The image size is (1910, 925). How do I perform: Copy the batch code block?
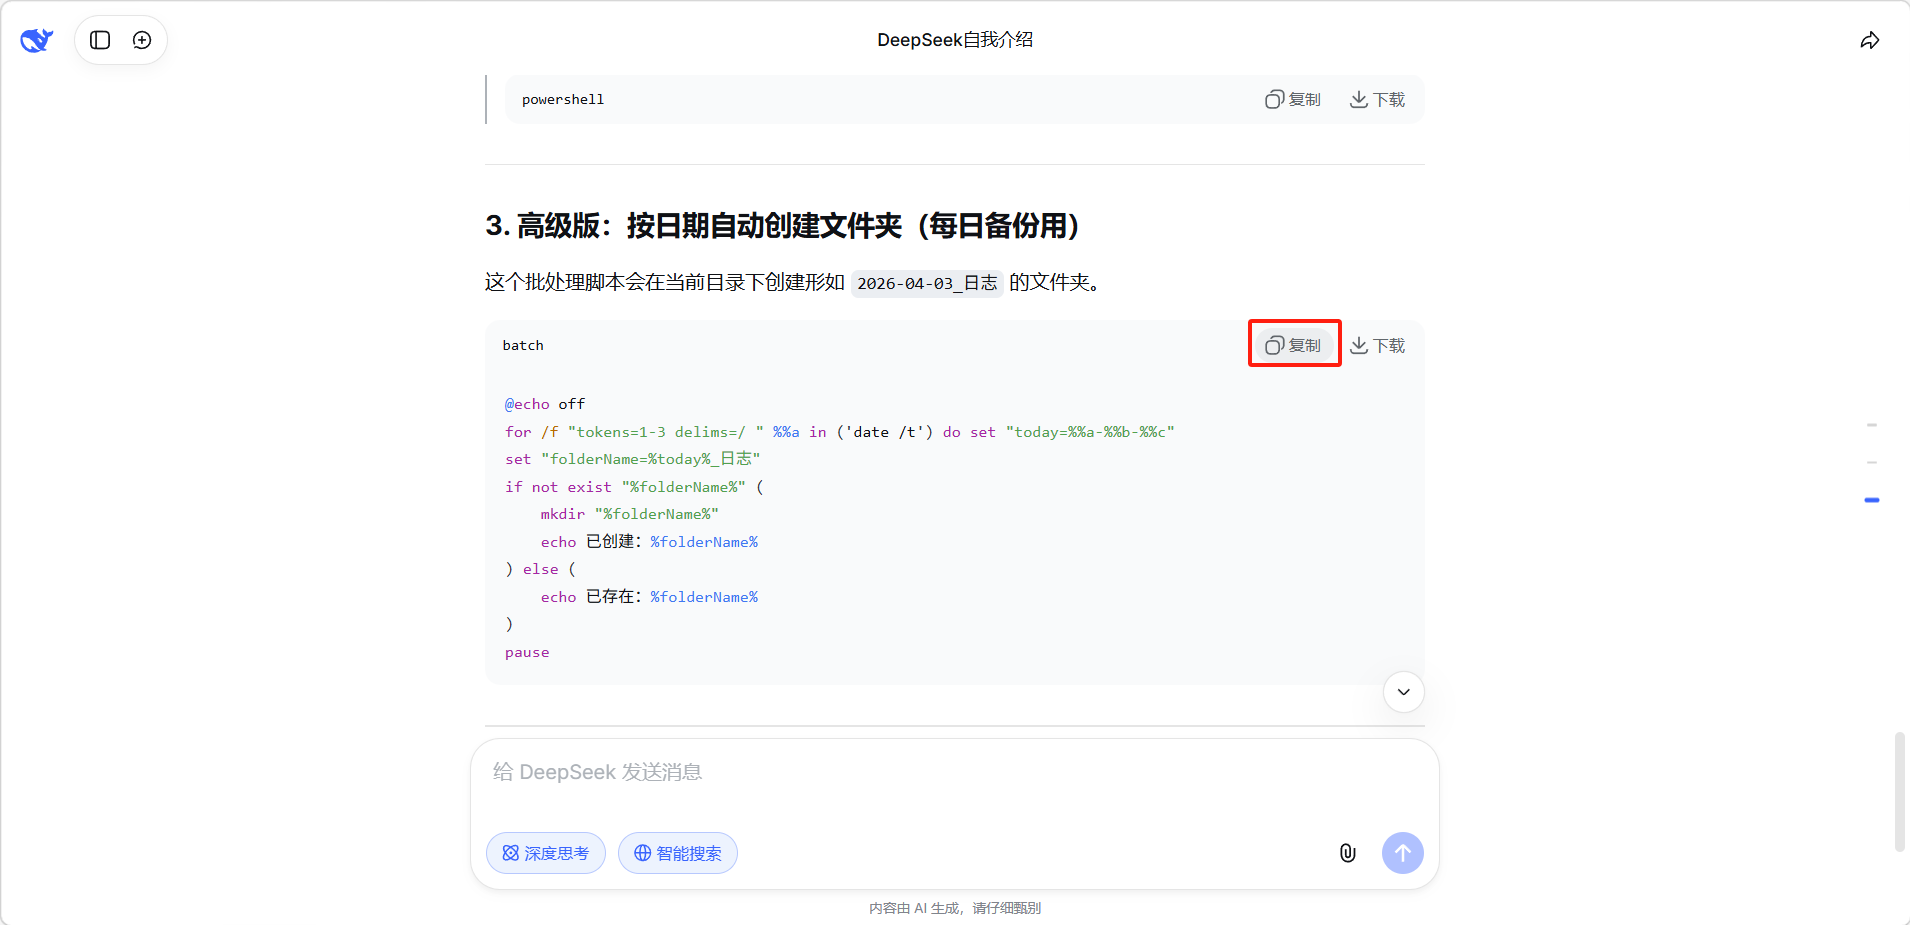tap(1293, 345)
